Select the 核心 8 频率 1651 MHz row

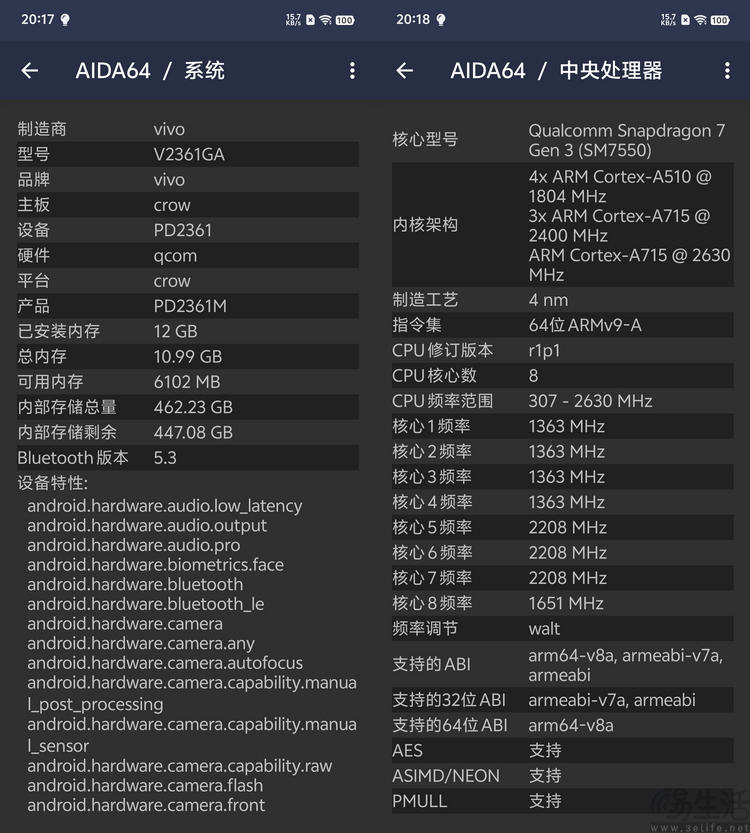pyautogui.click(x=562, y=603)
